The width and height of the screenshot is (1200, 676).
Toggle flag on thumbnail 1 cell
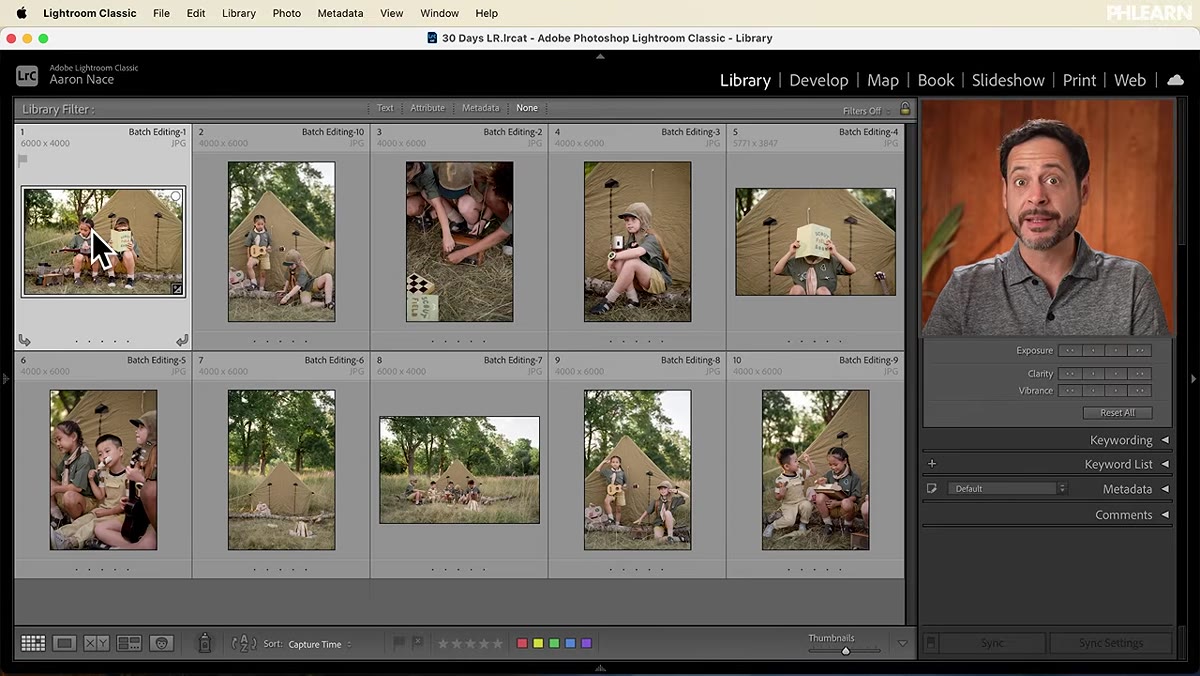point(23,160)
